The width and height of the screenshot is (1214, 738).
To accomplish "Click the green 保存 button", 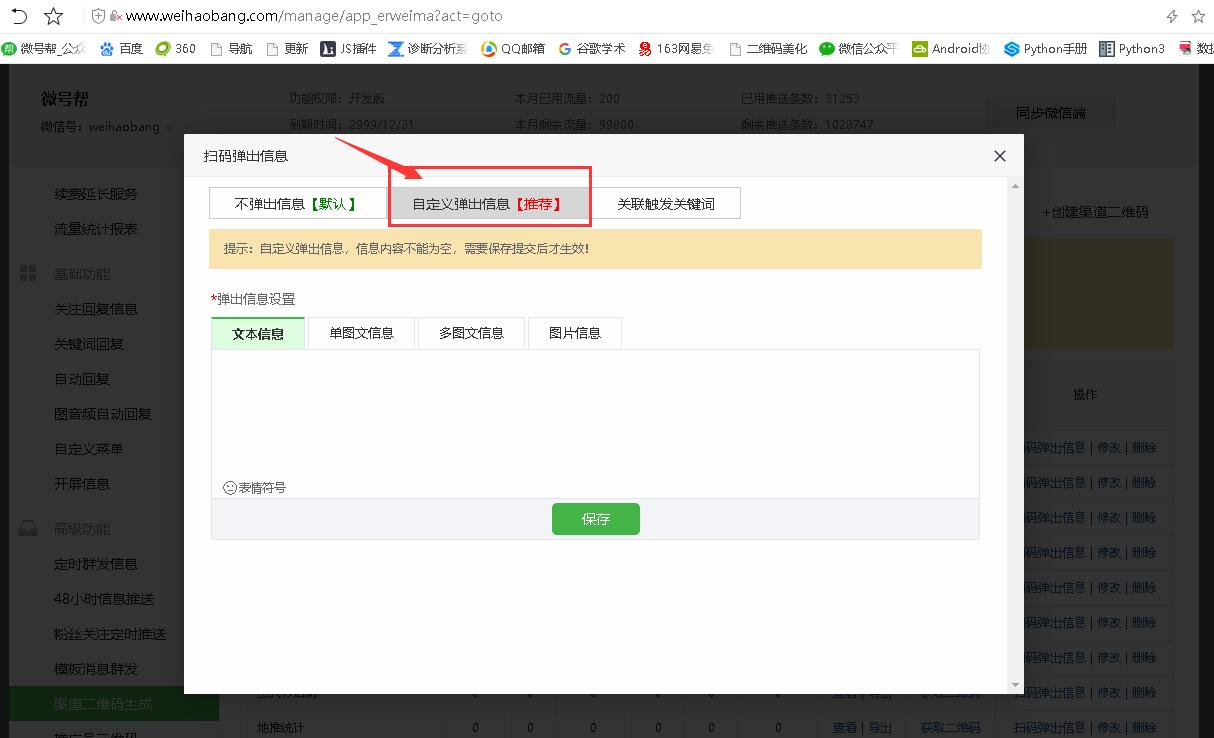I will (595, 519).
